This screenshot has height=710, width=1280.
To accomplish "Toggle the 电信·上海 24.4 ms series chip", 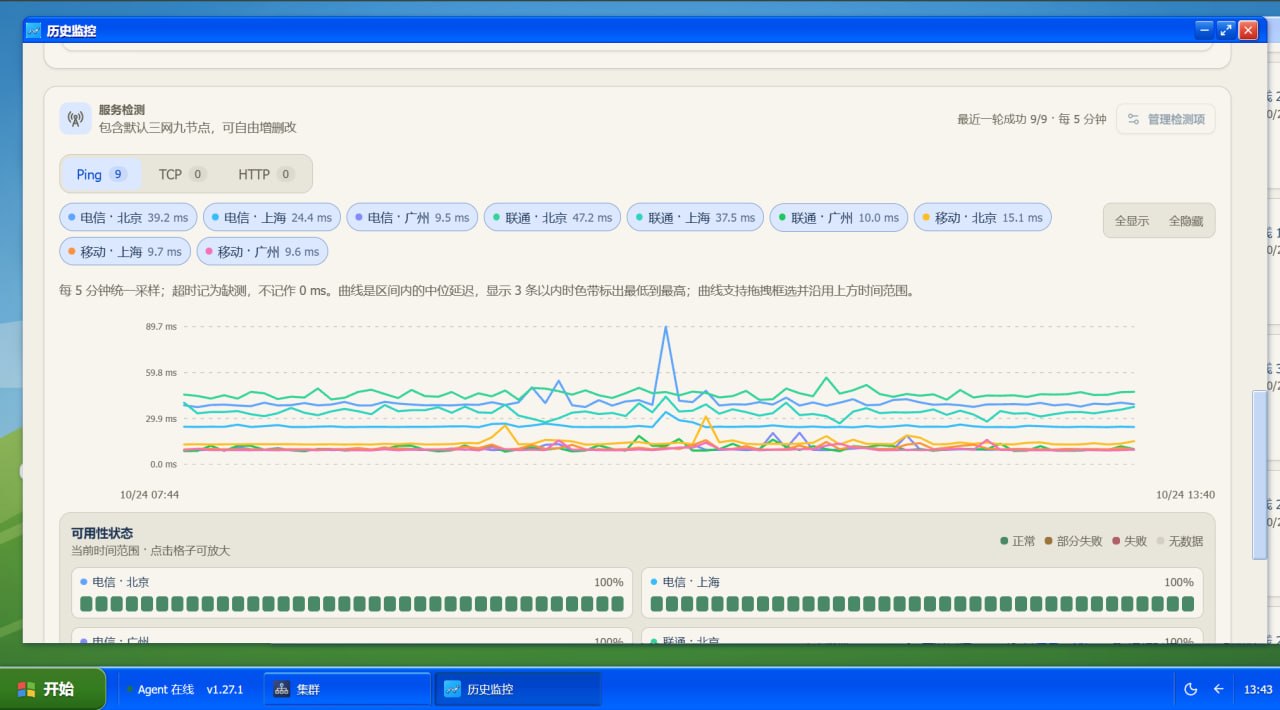I will (x=272, y=217).
